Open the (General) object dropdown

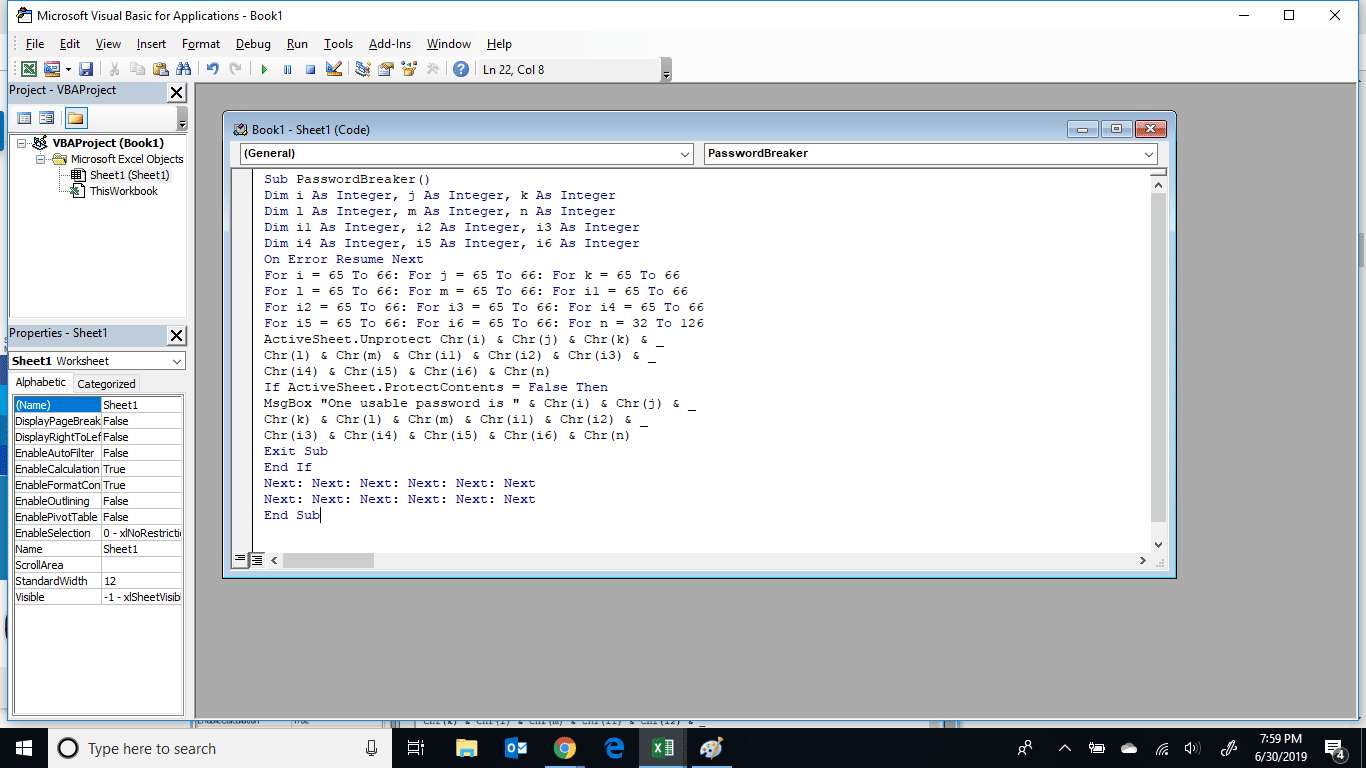[685, 154]
